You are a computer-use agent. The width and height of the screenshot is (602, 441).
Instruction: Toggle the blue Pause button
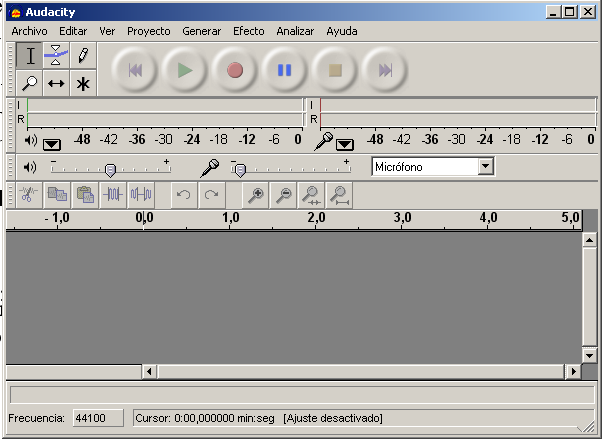[x=285, y=70]
